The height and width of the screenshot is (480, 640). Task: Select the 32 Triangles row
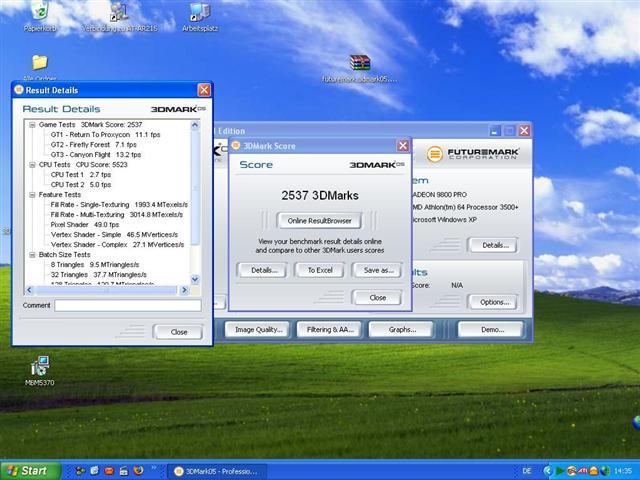(98, 275)
